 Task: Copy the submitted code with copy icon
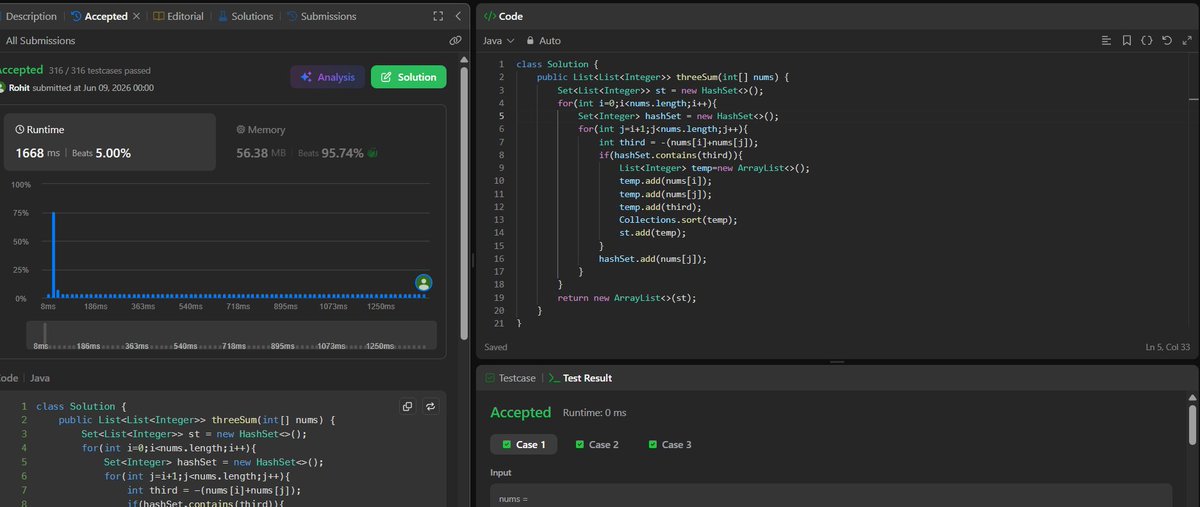[x=407, y=406]
